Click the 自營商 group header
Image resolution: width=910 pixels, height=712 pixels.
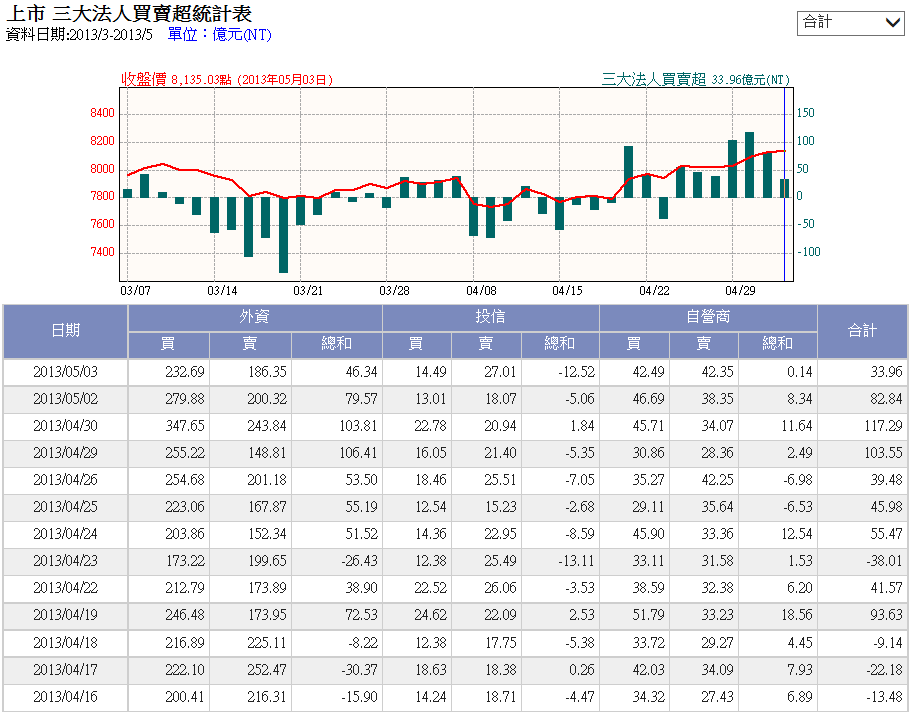tap(708, 317)
